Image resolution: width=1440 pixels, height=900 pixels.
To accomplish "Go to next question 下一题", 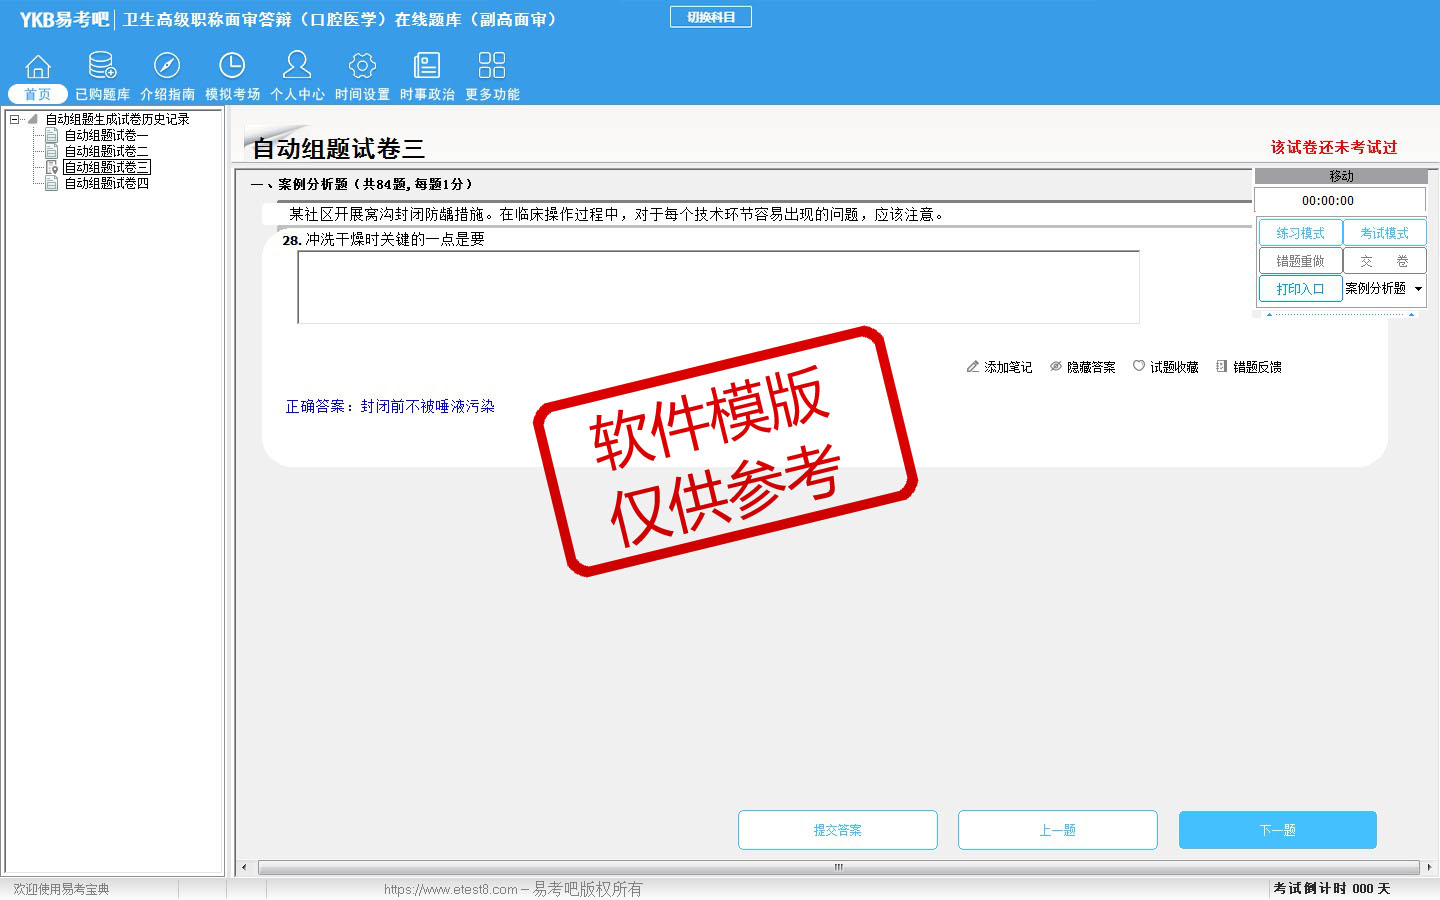I will [1277, 830].
